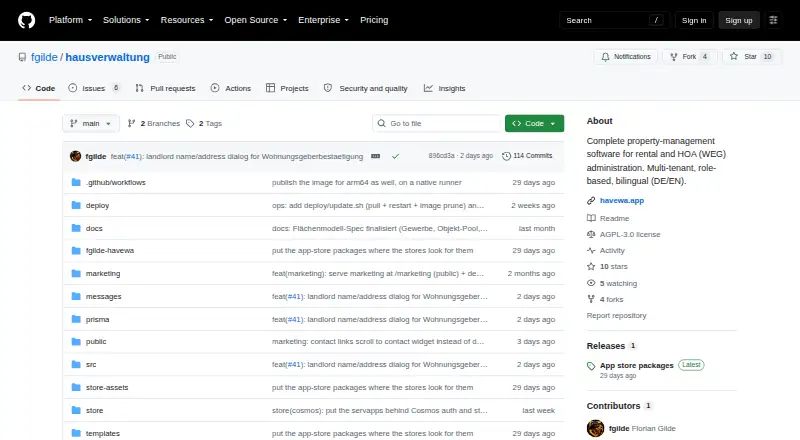Click the link icon beside havewa.app
The height and width of the screenshot is (440, 800).
(591, 201)
